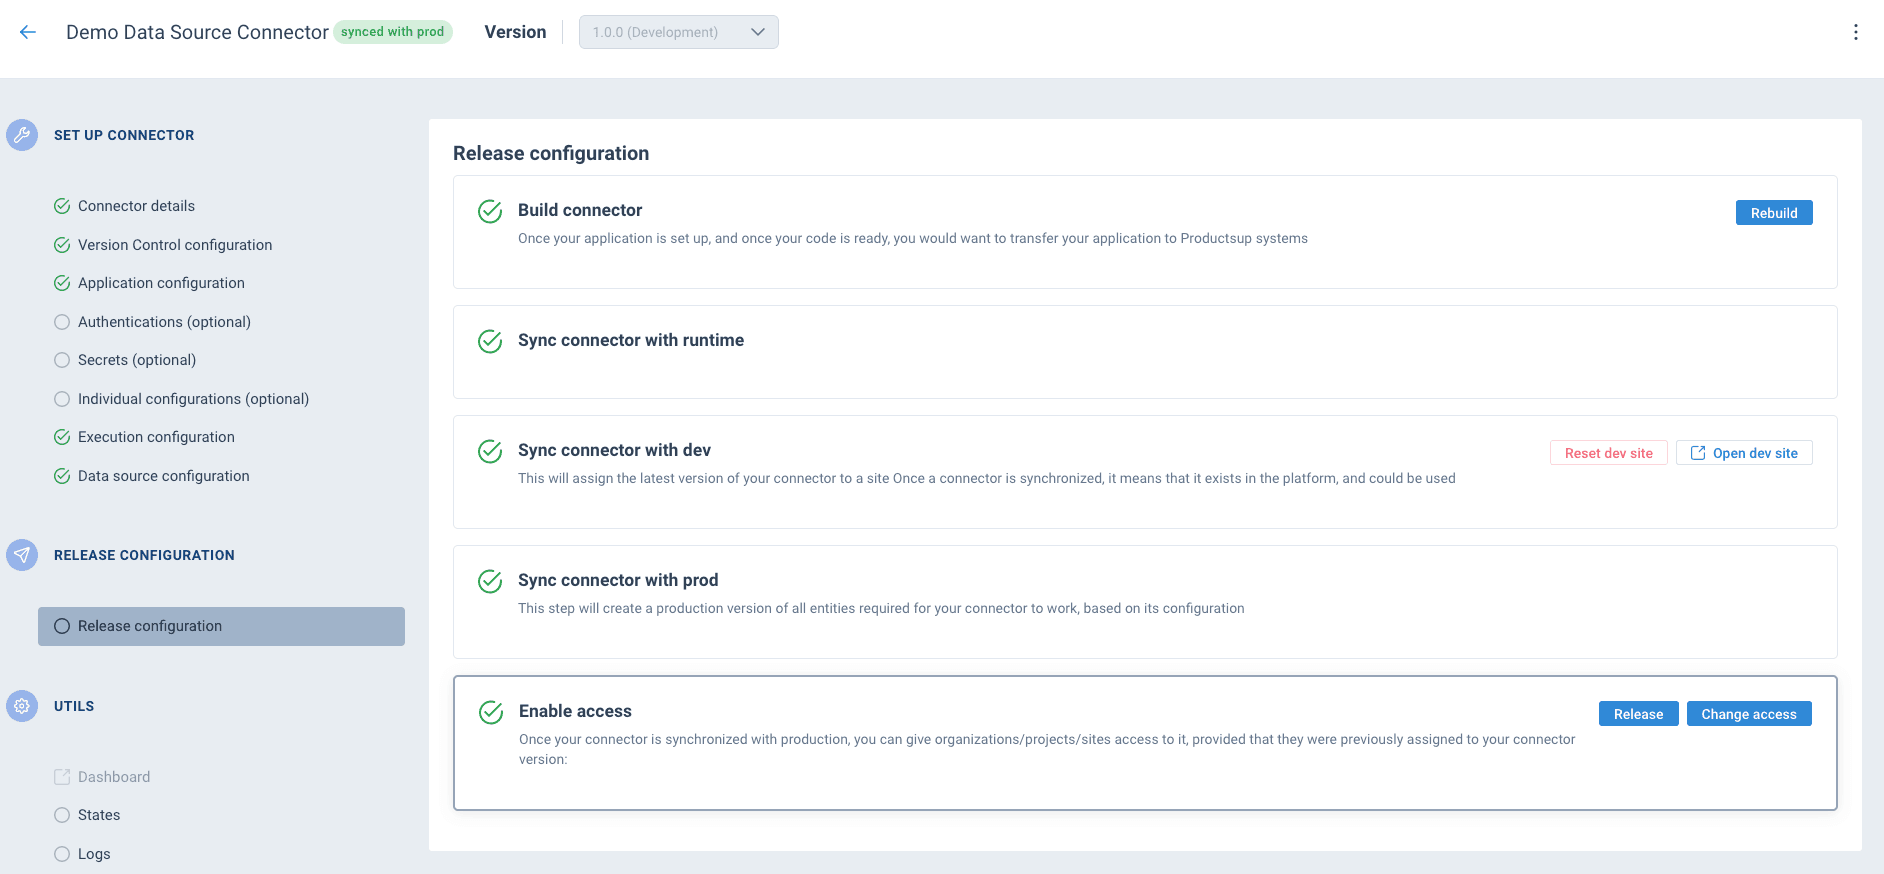Open the three-dot more options menu

[x=1856, y=32]
